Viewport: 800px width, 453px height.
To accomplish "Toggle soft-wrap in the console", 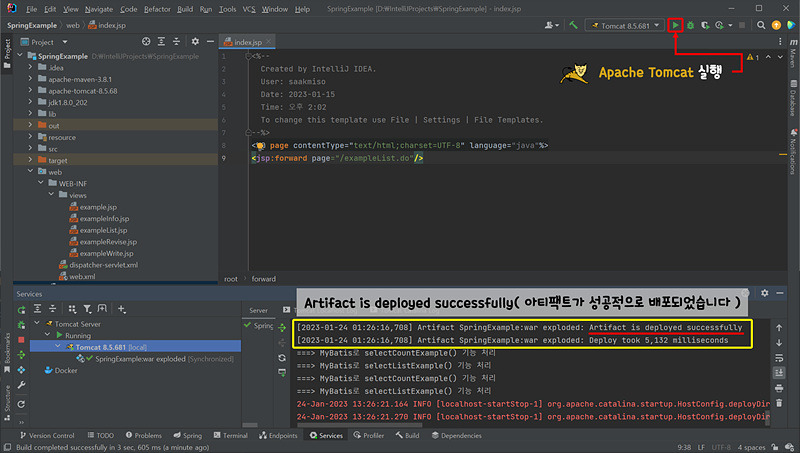I will (779, 358).
